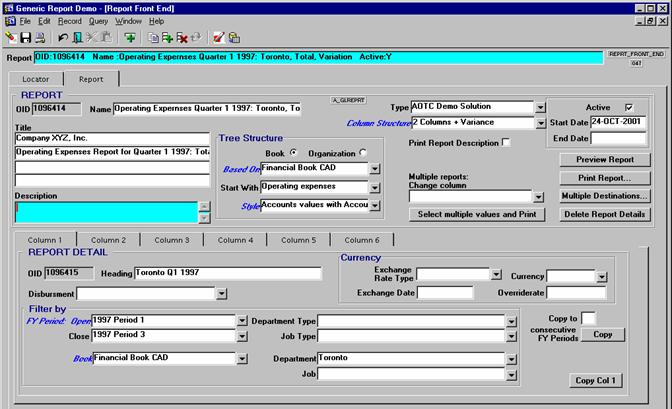Click the End Date field
672x409 pixels.
pos(618,138)
